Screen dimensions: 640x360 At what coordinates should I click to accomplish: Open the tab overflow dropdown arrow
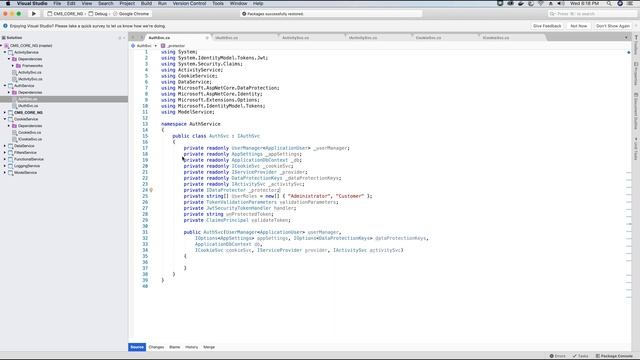coord(626,38)
